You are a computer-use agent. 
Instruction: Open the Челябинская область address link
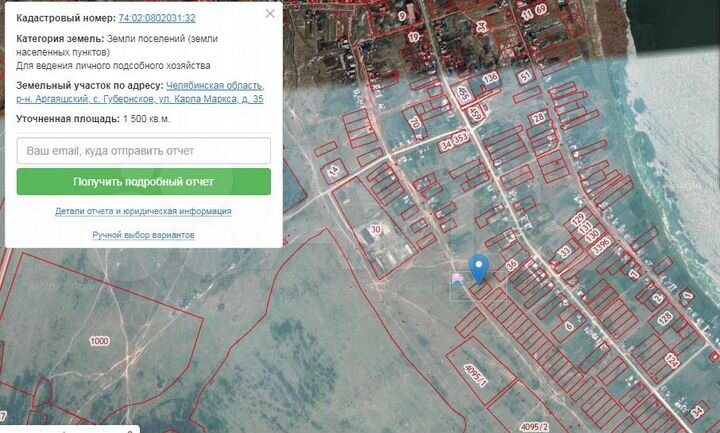[x=215, y=86]
